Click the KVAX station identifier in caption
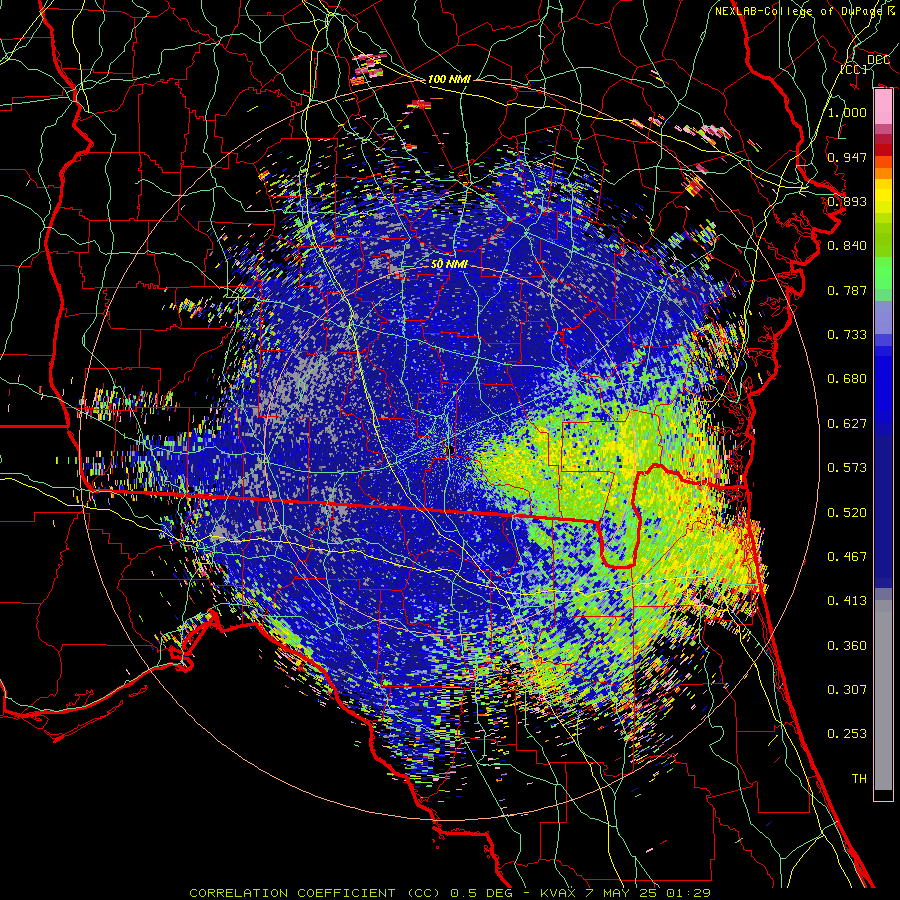 click(560, 893)
